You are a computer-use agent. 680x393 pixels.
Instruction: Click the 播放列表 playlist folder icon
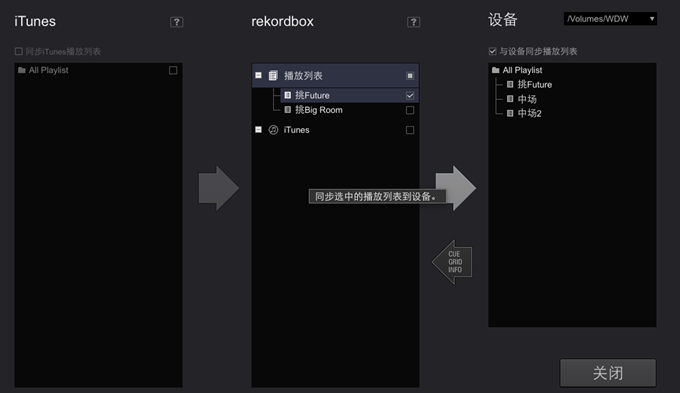(273, 75)
